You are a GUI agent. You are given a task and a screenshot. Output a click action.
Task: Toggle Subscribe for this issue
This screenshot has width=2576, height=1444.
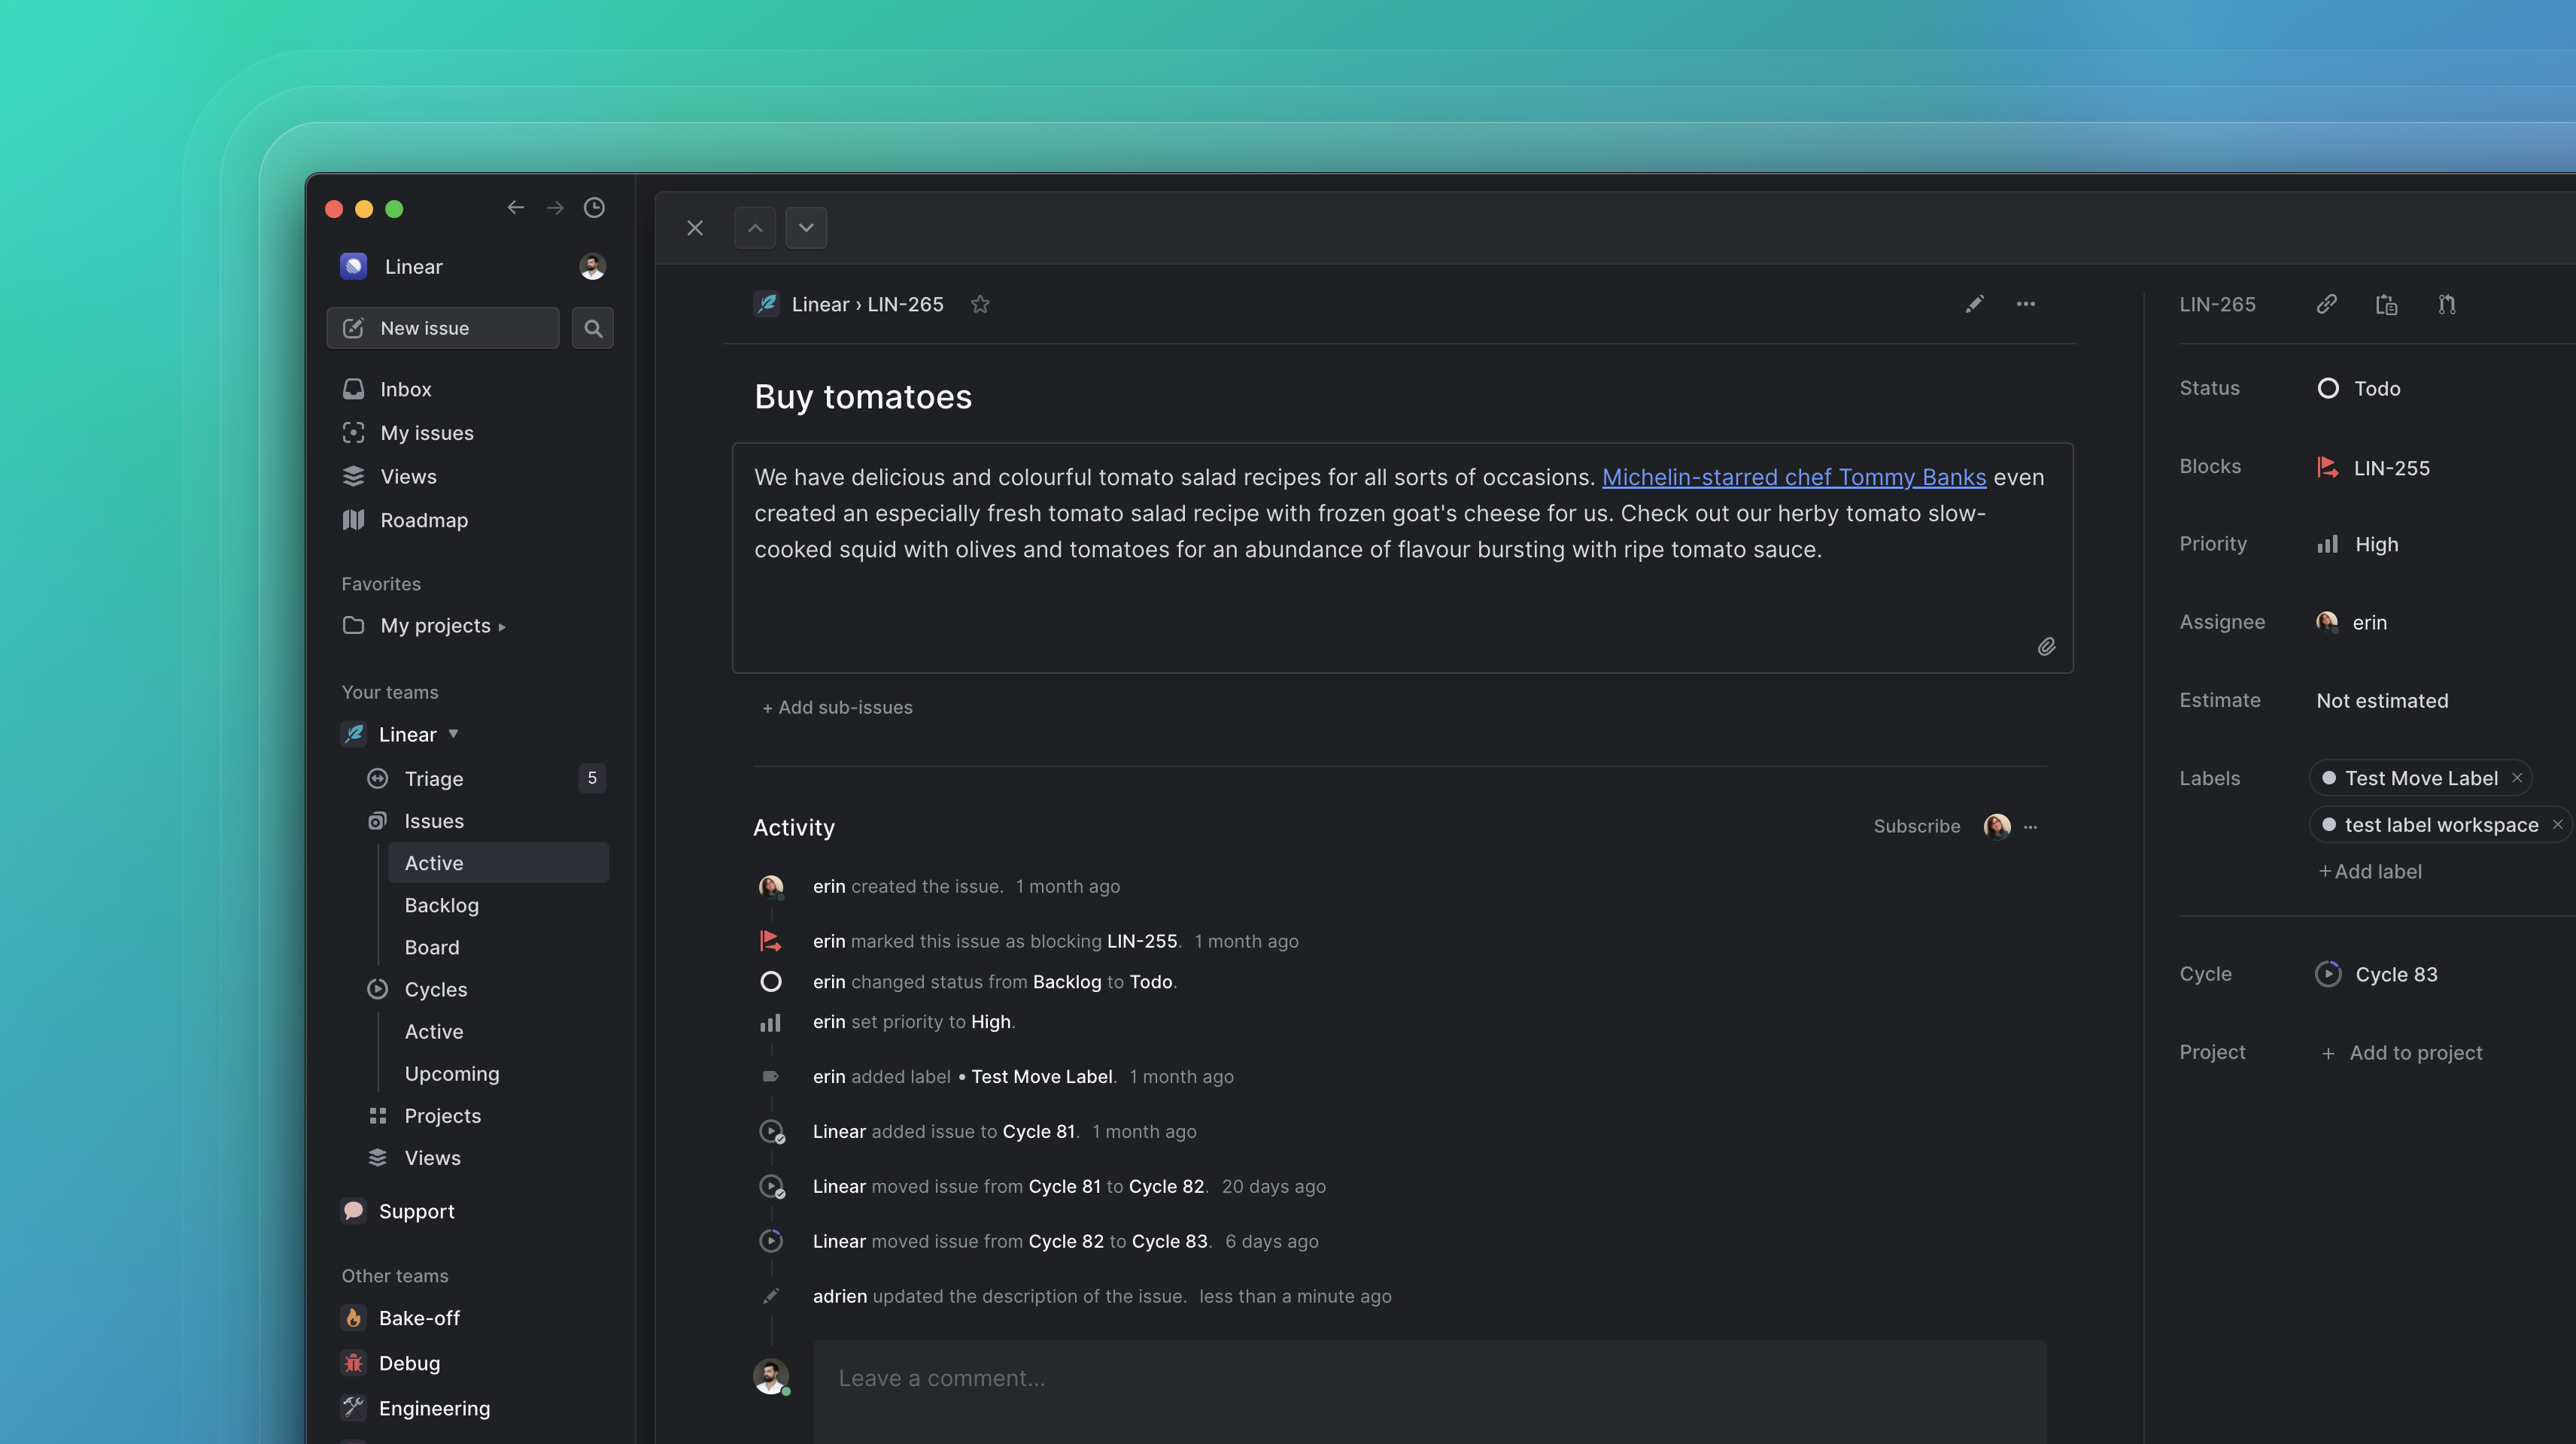1916,826
